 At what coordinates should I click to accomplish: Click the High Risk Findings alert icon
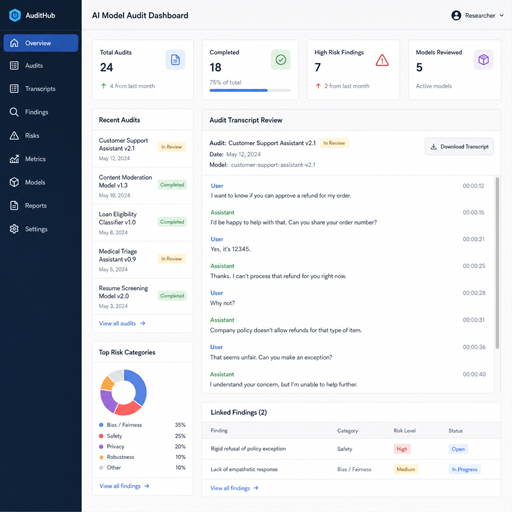(382, 60)
